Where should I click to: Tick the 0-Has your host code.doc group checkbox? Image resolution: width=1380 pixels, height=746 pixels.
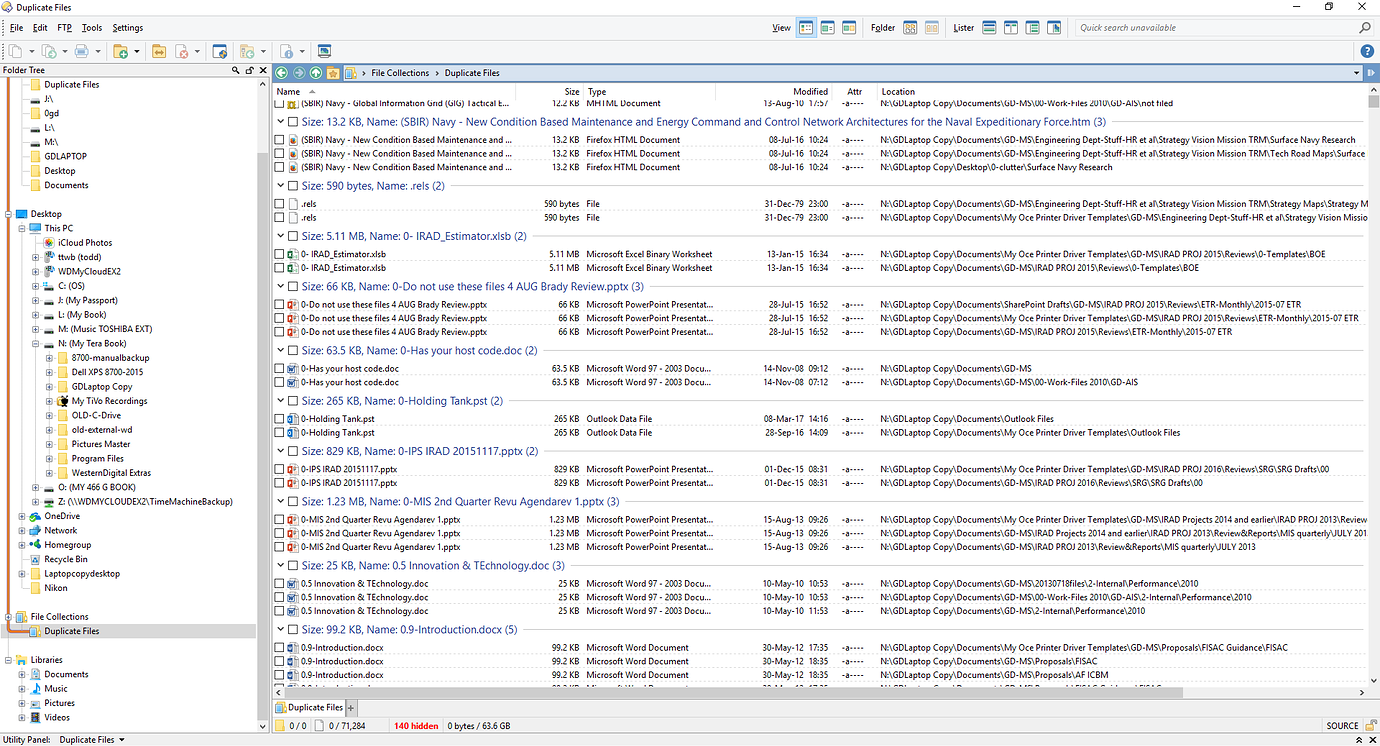(x=293, y=351)
